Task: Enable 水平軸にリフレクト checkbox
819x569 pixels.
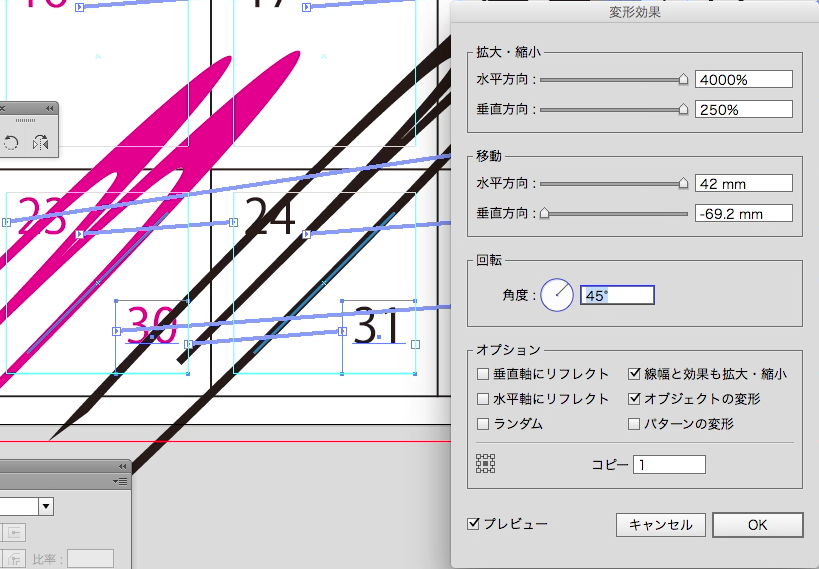Action: [x=483, y=399]
